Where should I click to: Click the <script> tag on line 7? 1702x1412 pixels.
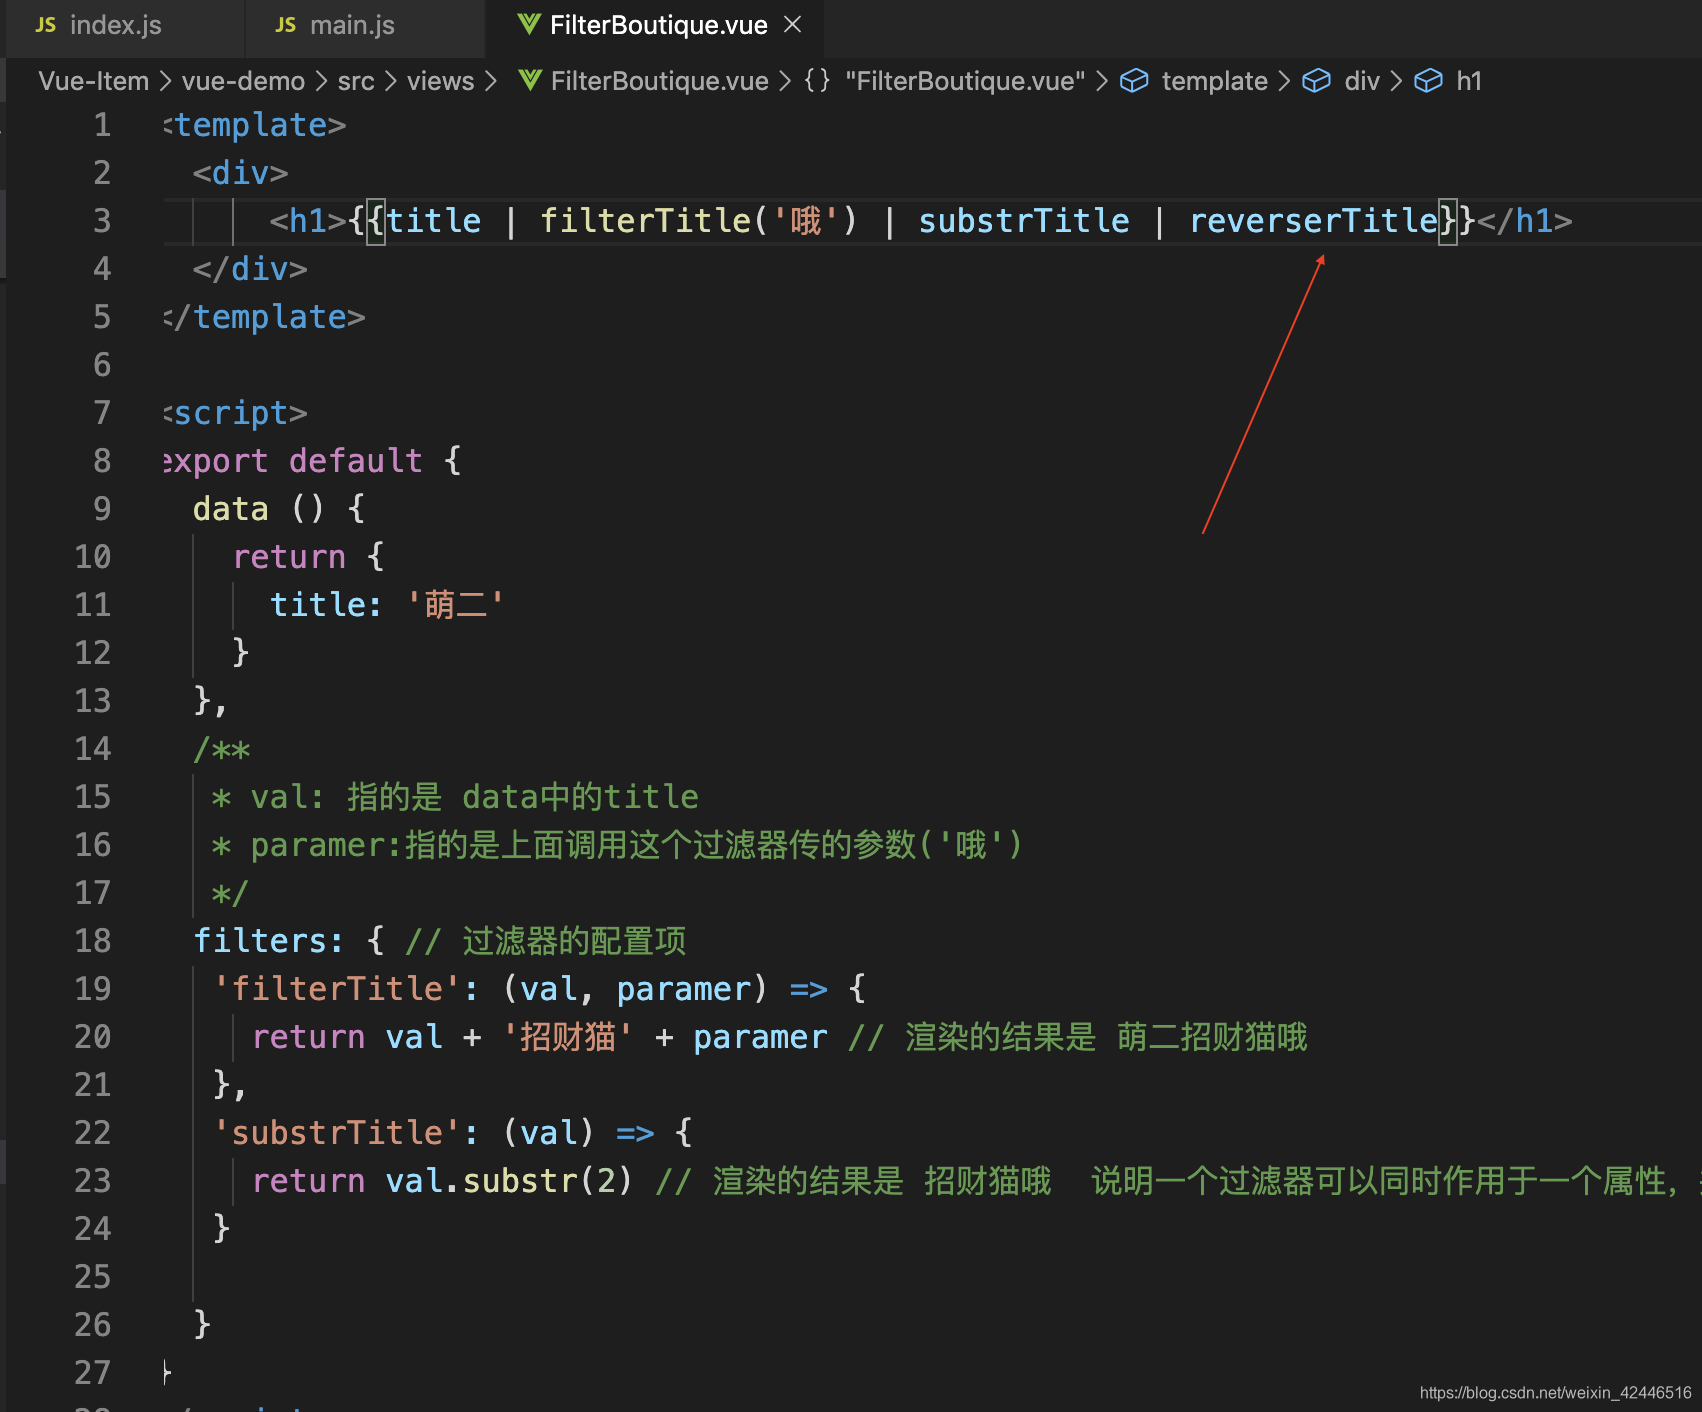[235, 412]
